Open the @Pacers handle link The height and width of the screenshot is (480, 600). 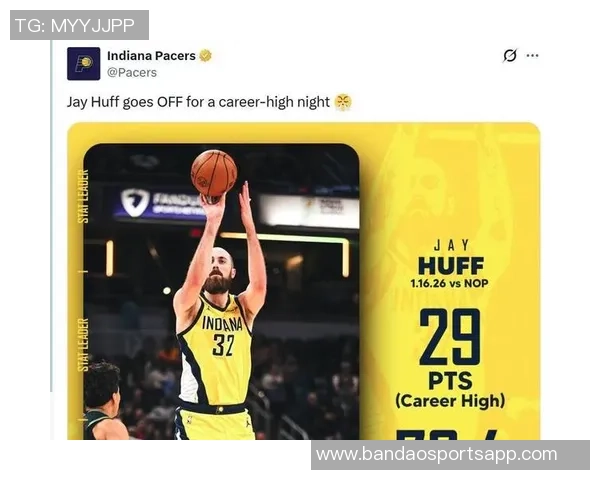pos(132,72)
